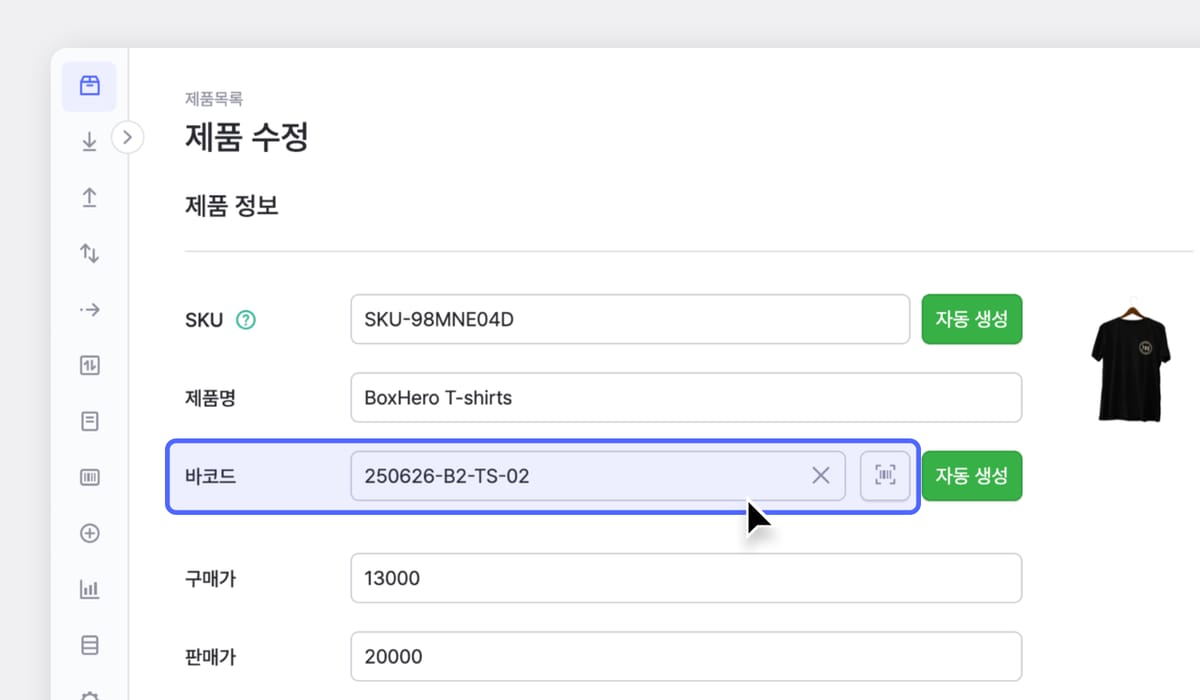Open the circled plus icon in sidebar

(89, 534)
